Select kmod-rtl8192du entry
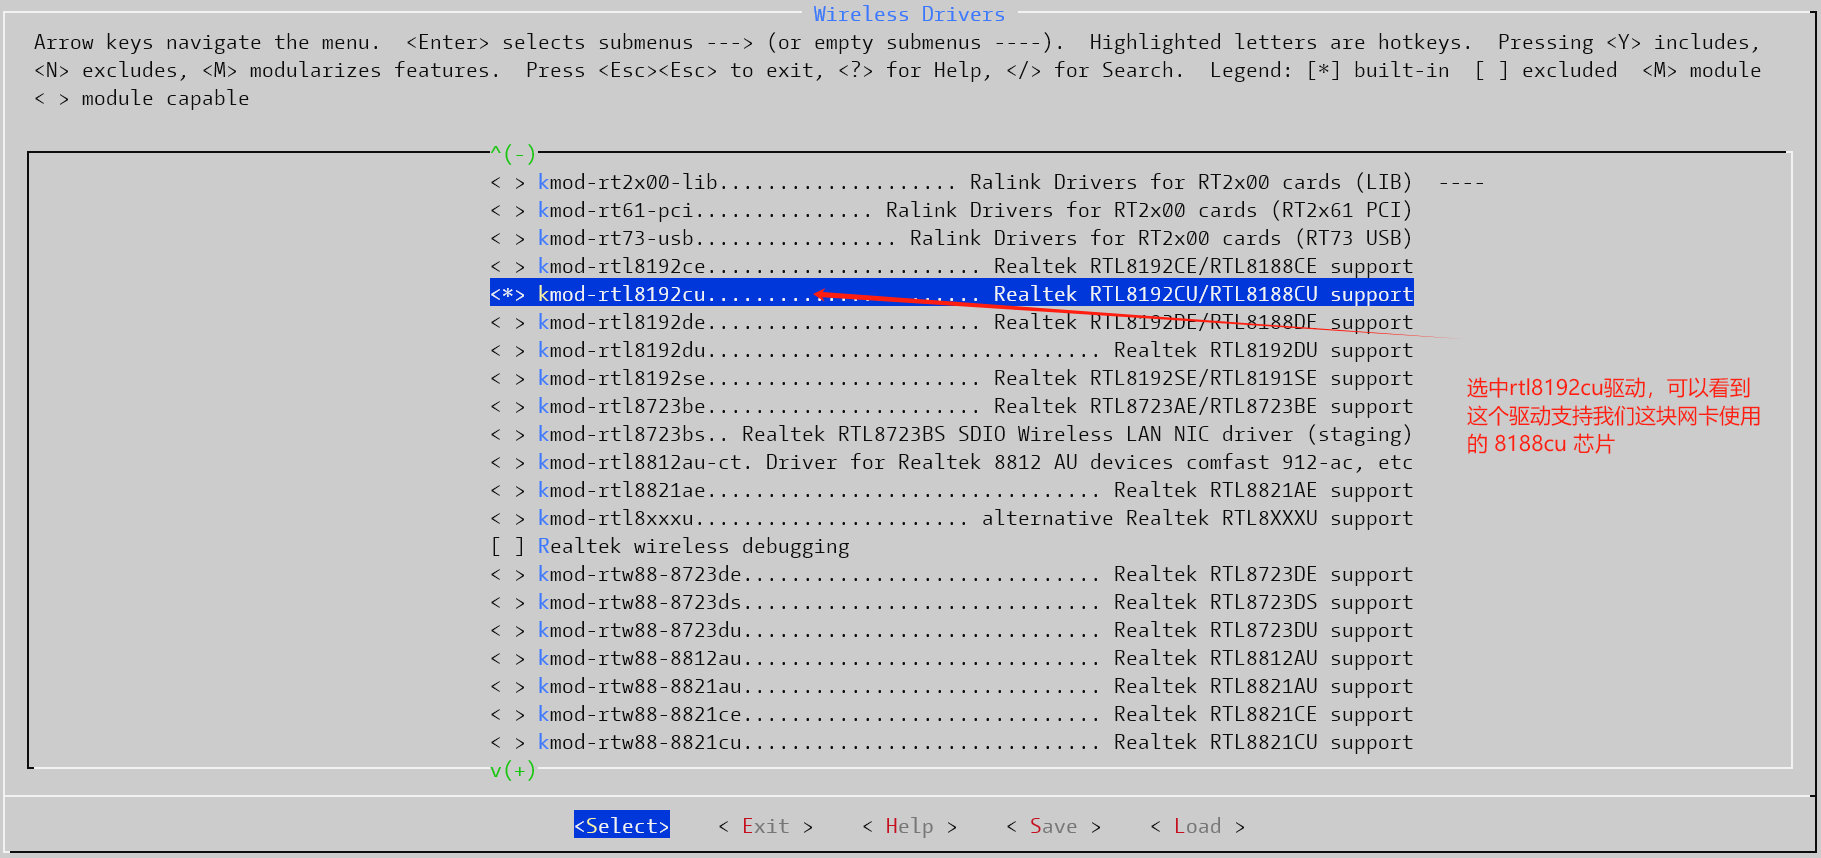The image size is (1821, 858). tap(951, 350)
